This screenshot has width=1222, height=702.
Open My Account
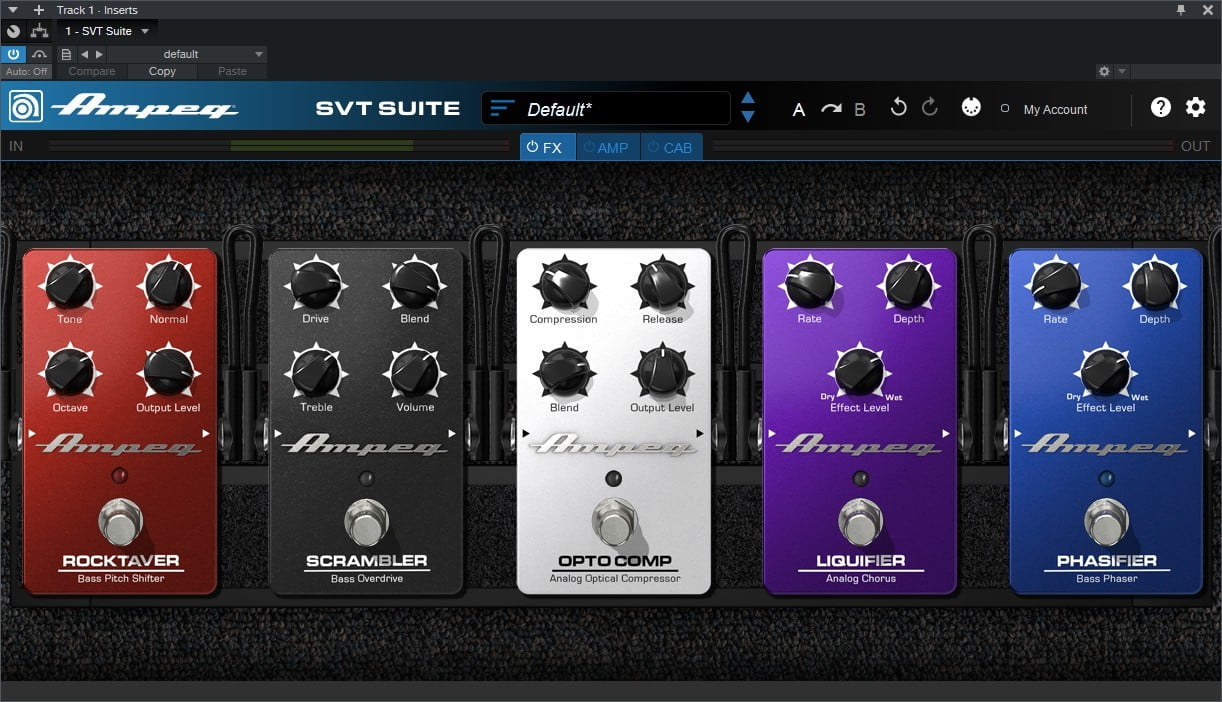pos(1055,110)
